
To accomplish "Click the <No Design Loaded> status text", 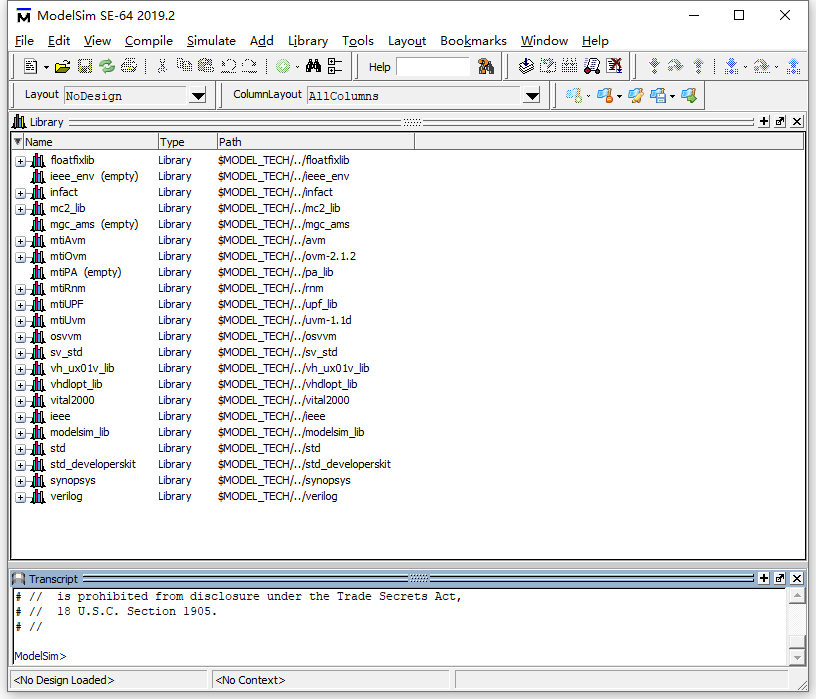I will 63,680.
